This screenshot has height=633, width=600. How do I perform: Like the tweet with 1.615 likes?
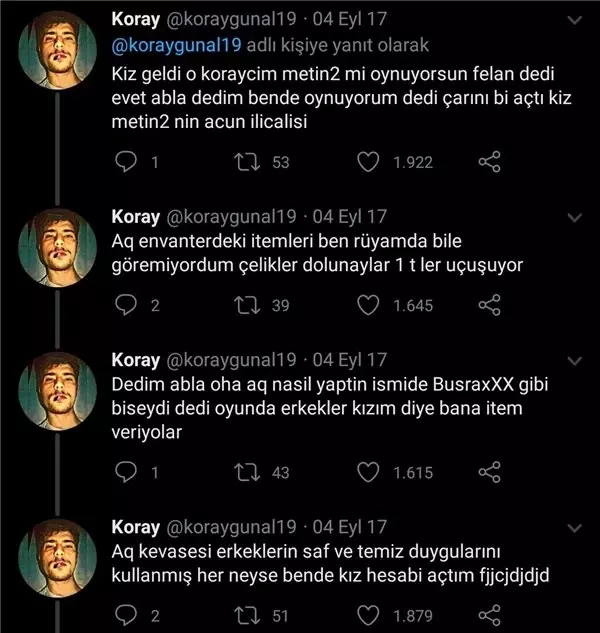[368, 472]
